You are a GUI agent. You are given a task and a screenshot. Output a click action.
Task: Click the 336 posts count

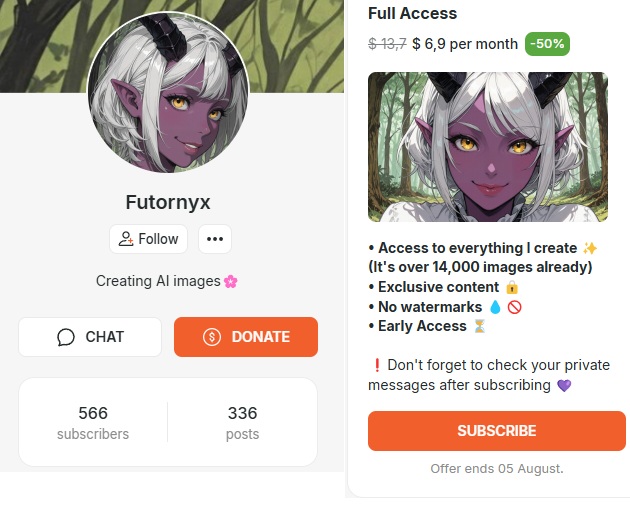pyautogui.click(x=242, y=423)
